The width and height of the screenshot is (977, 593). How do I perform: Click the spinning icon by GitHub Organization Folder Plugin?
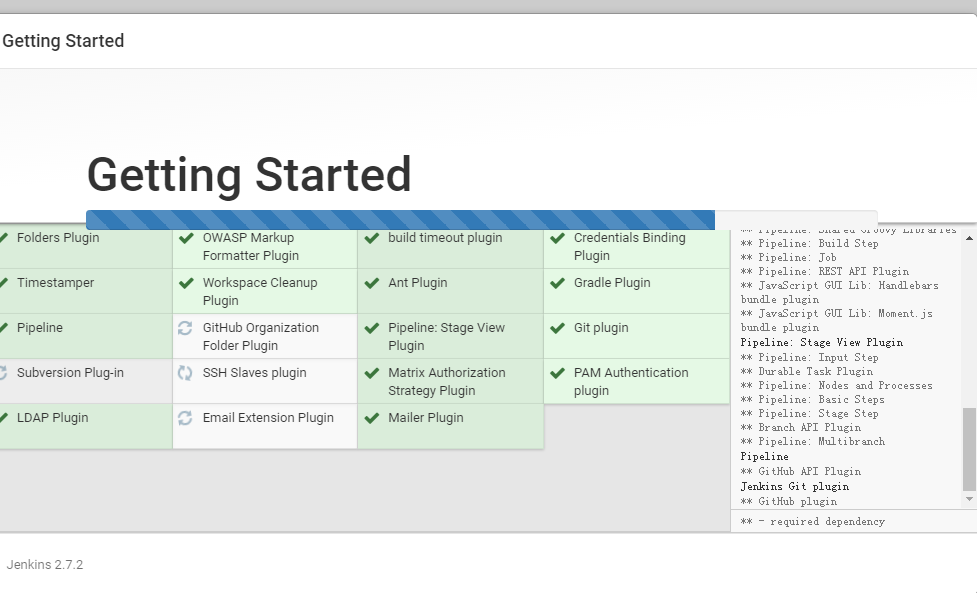[185, 328]
